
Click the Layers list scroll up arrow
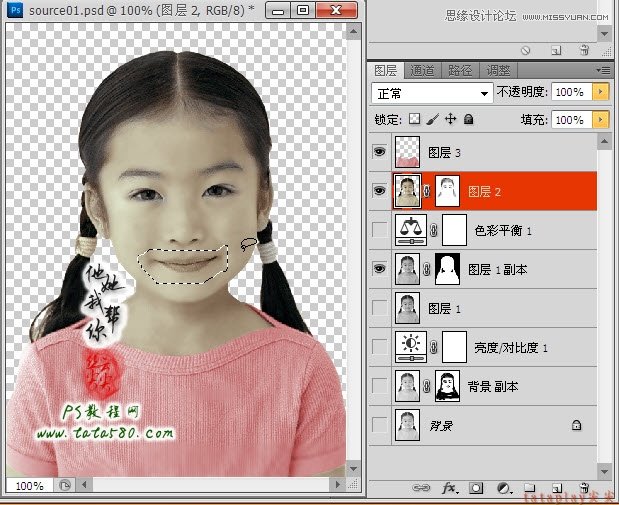click(x=604, y=141)
